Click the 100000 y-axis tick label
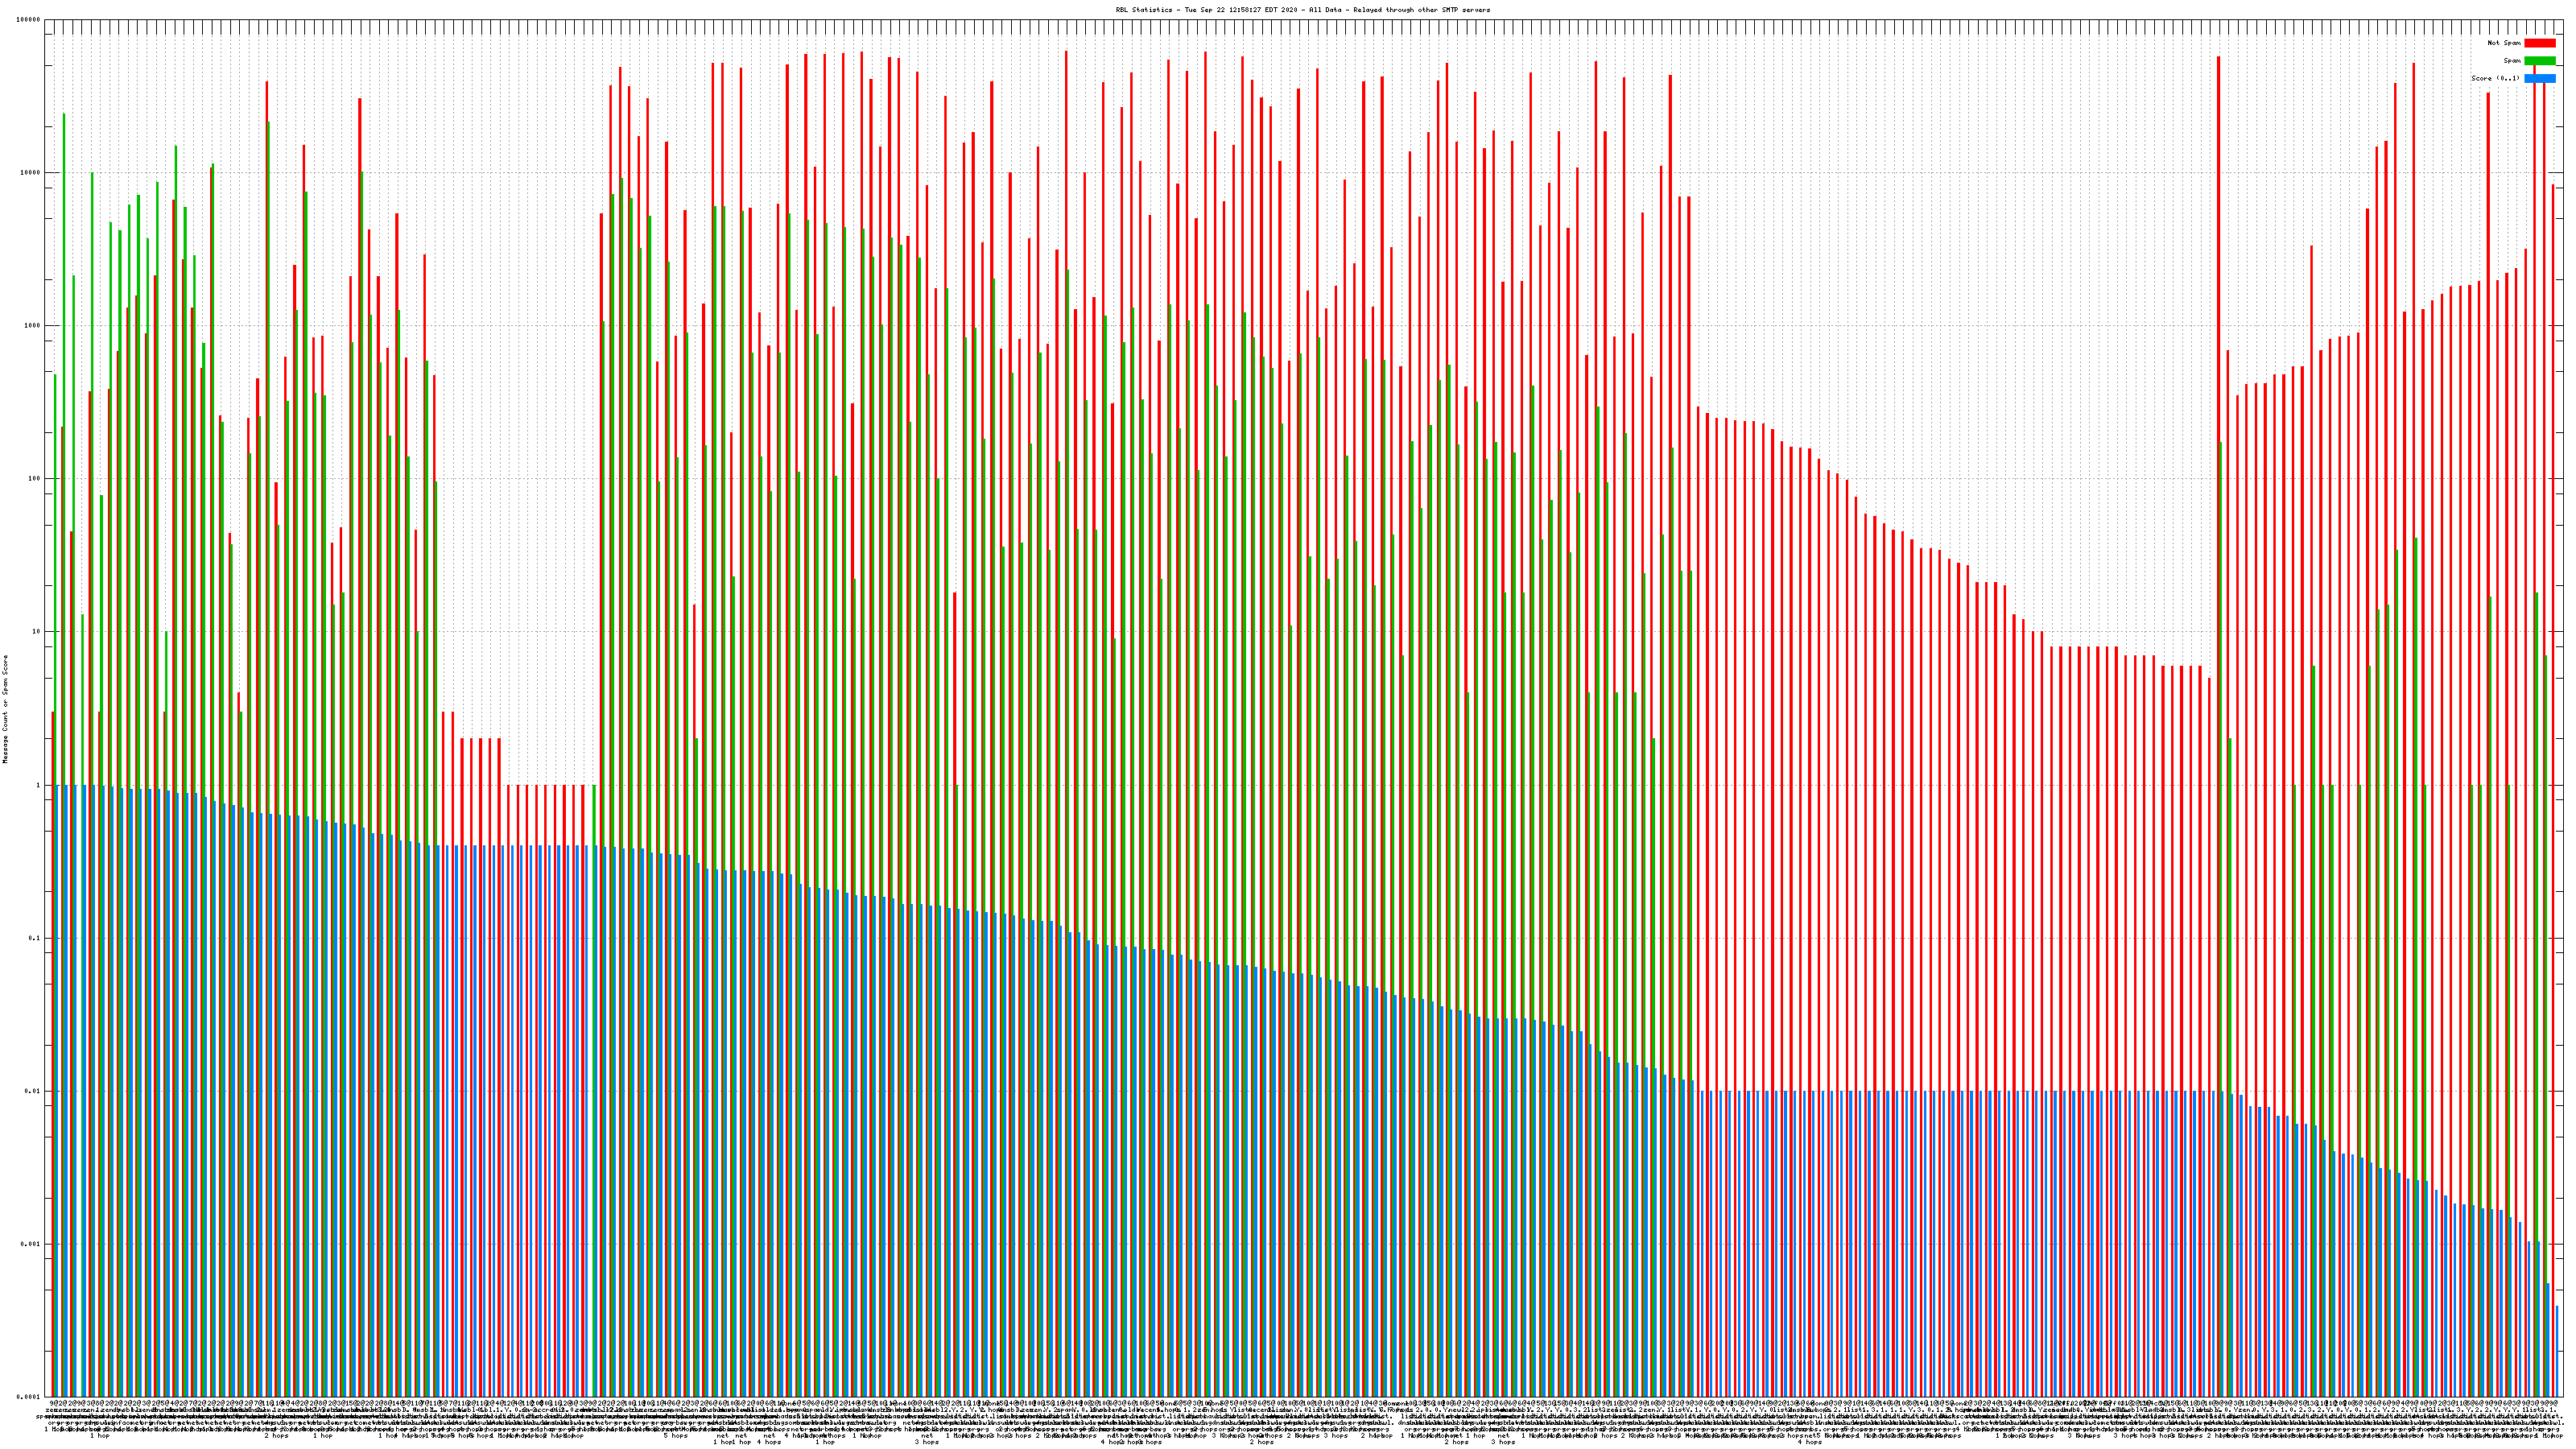 [29, 20]
